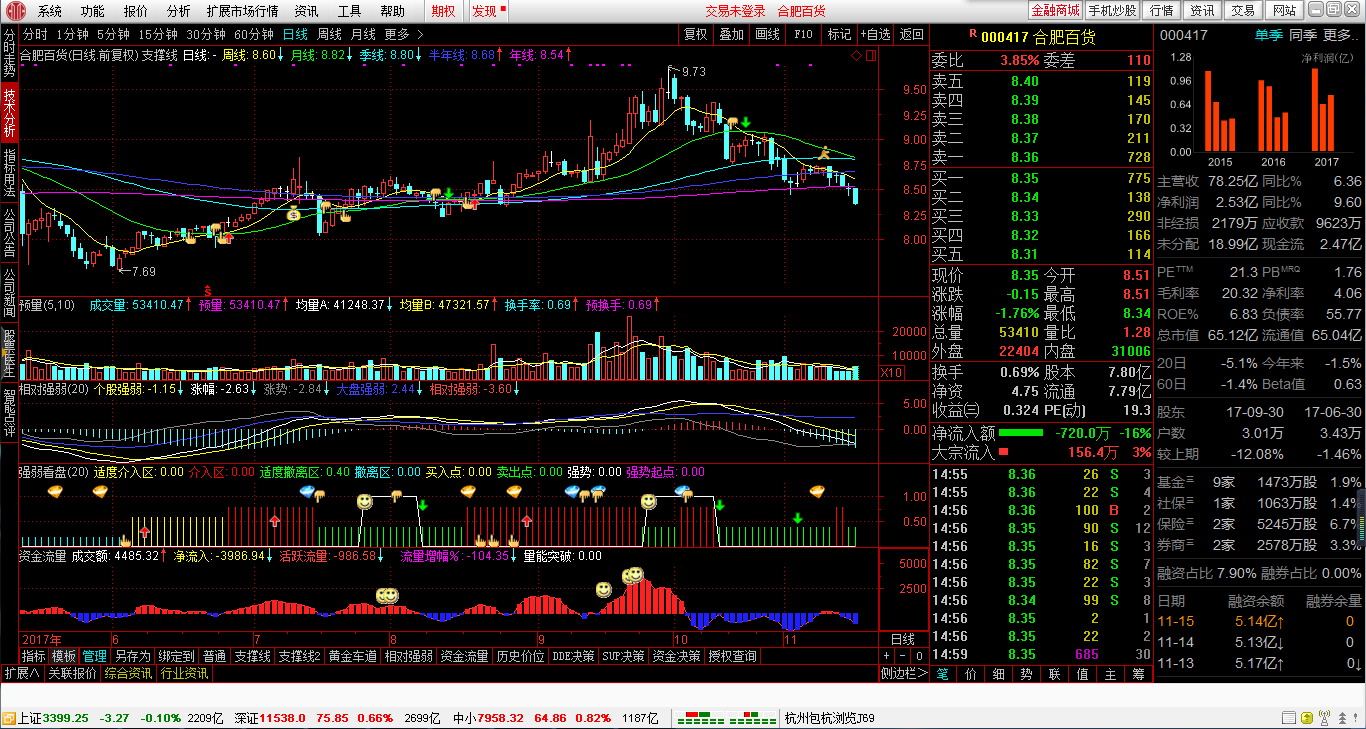This screenshot has height=729, width=1366.
Task: Click the CITIC logo icon at top-left
Action: click(x=12, y=11)
